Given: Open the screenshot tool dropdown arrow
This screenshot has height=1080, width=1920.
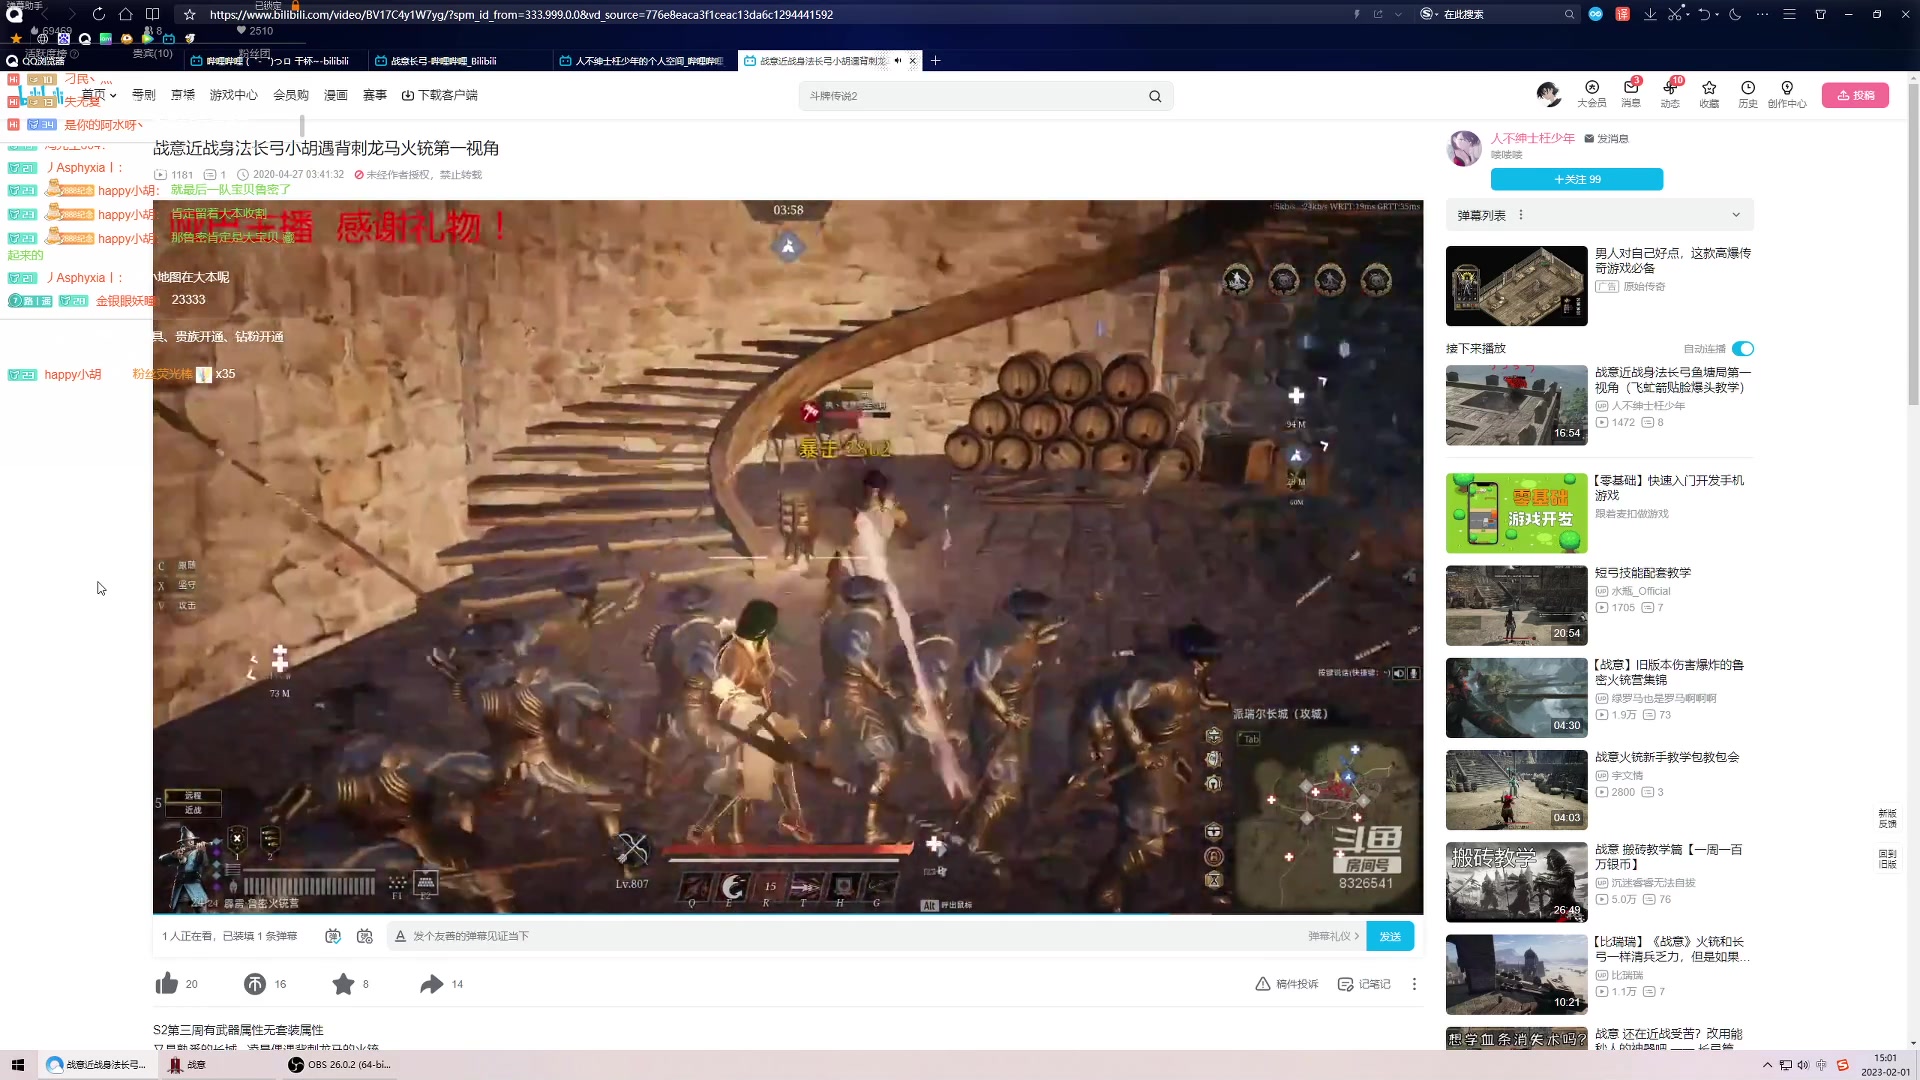Looking at the screenshot, I should [x=1687, y=14].
